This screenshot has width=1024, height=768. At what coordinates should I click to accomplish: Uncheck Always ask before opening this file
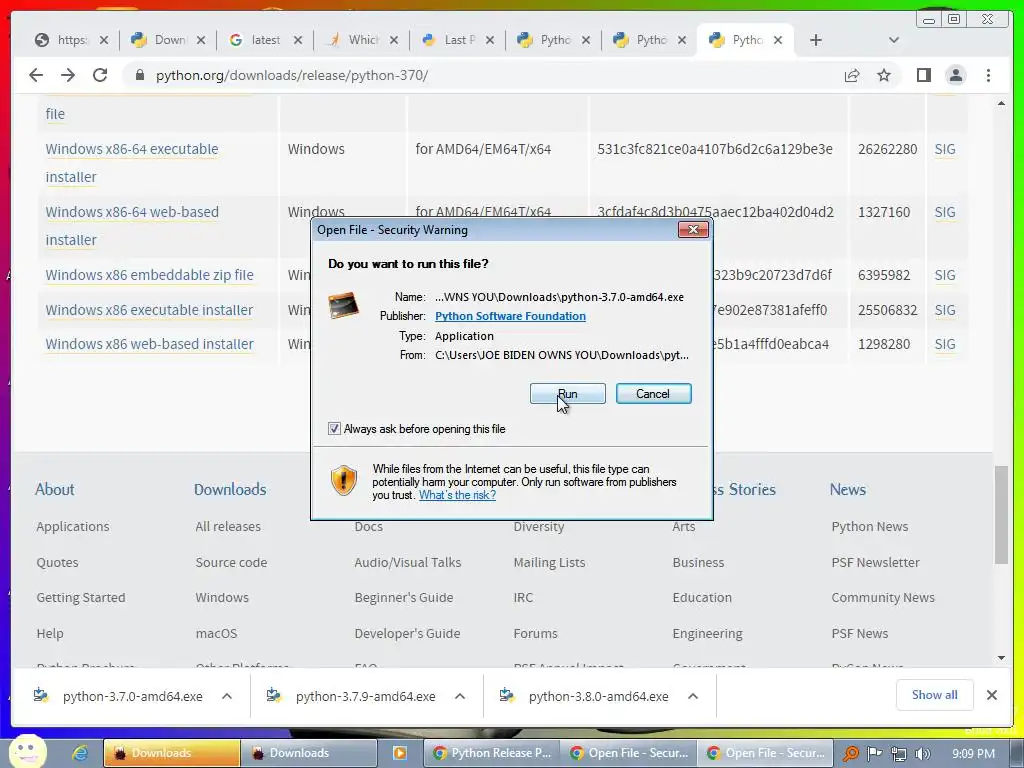click(x=334, y=429)
